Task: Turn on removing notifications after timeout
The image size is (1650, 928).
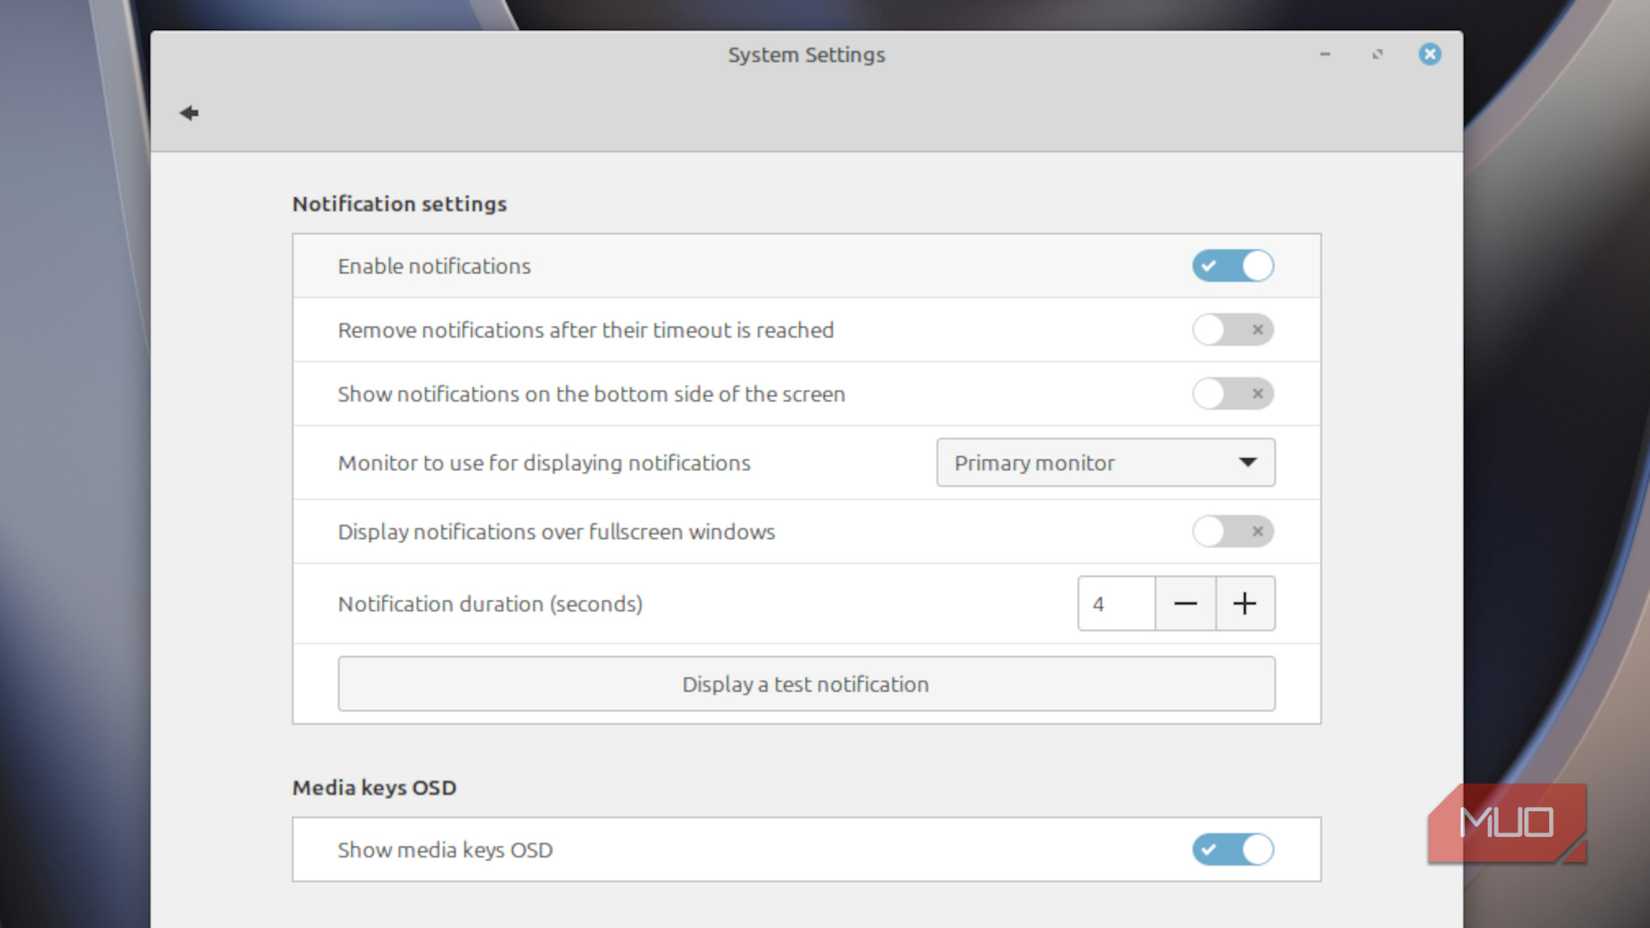Action: click(1232, 330)
